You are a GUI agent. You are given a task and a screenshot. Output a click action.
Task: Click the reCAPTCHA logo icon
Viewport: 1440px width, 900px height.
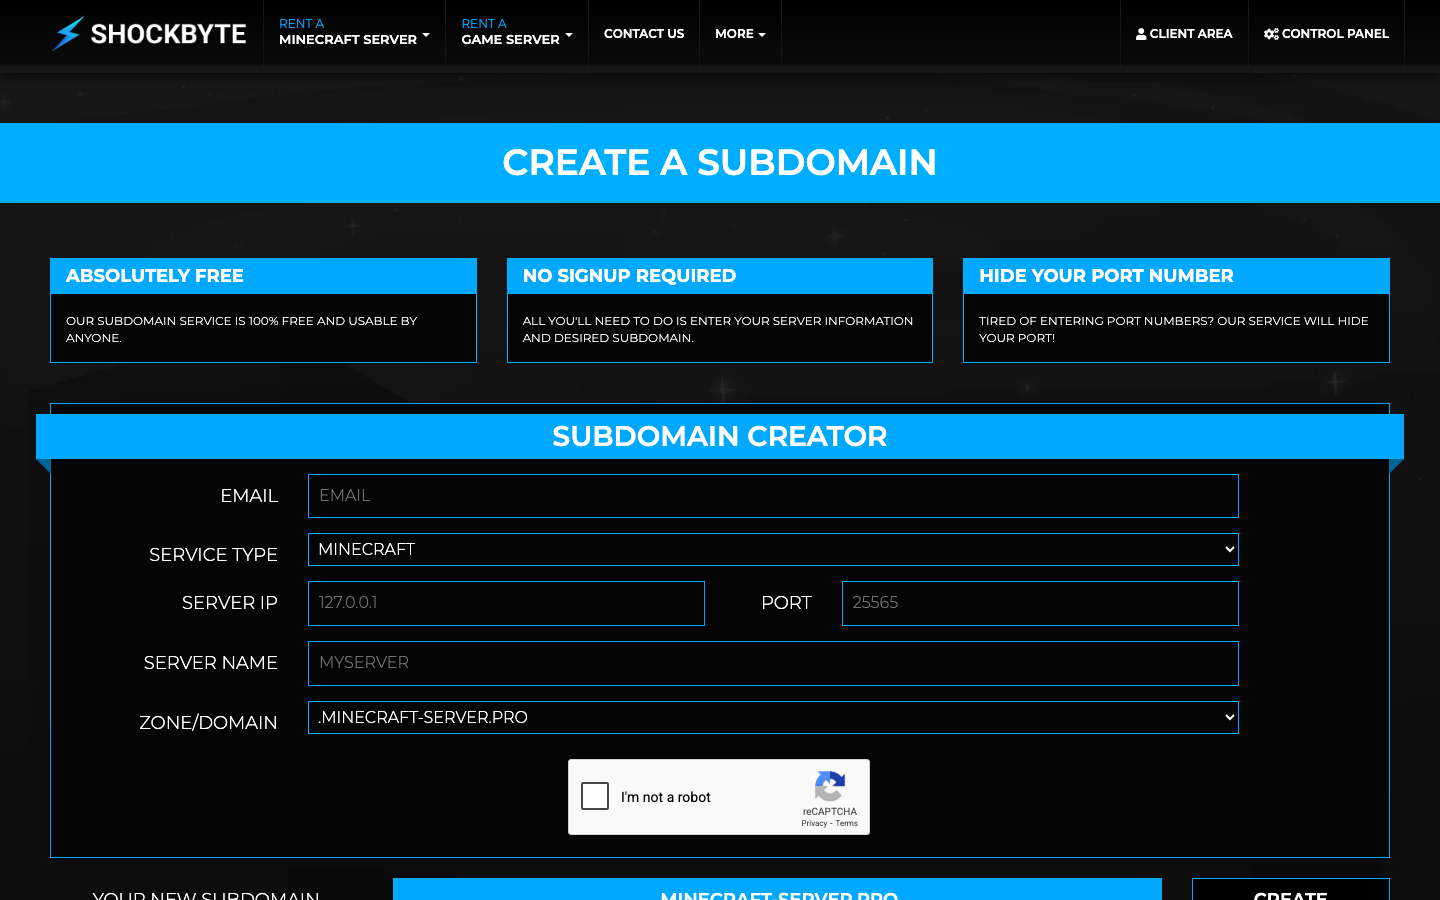(x=830, y=786)
